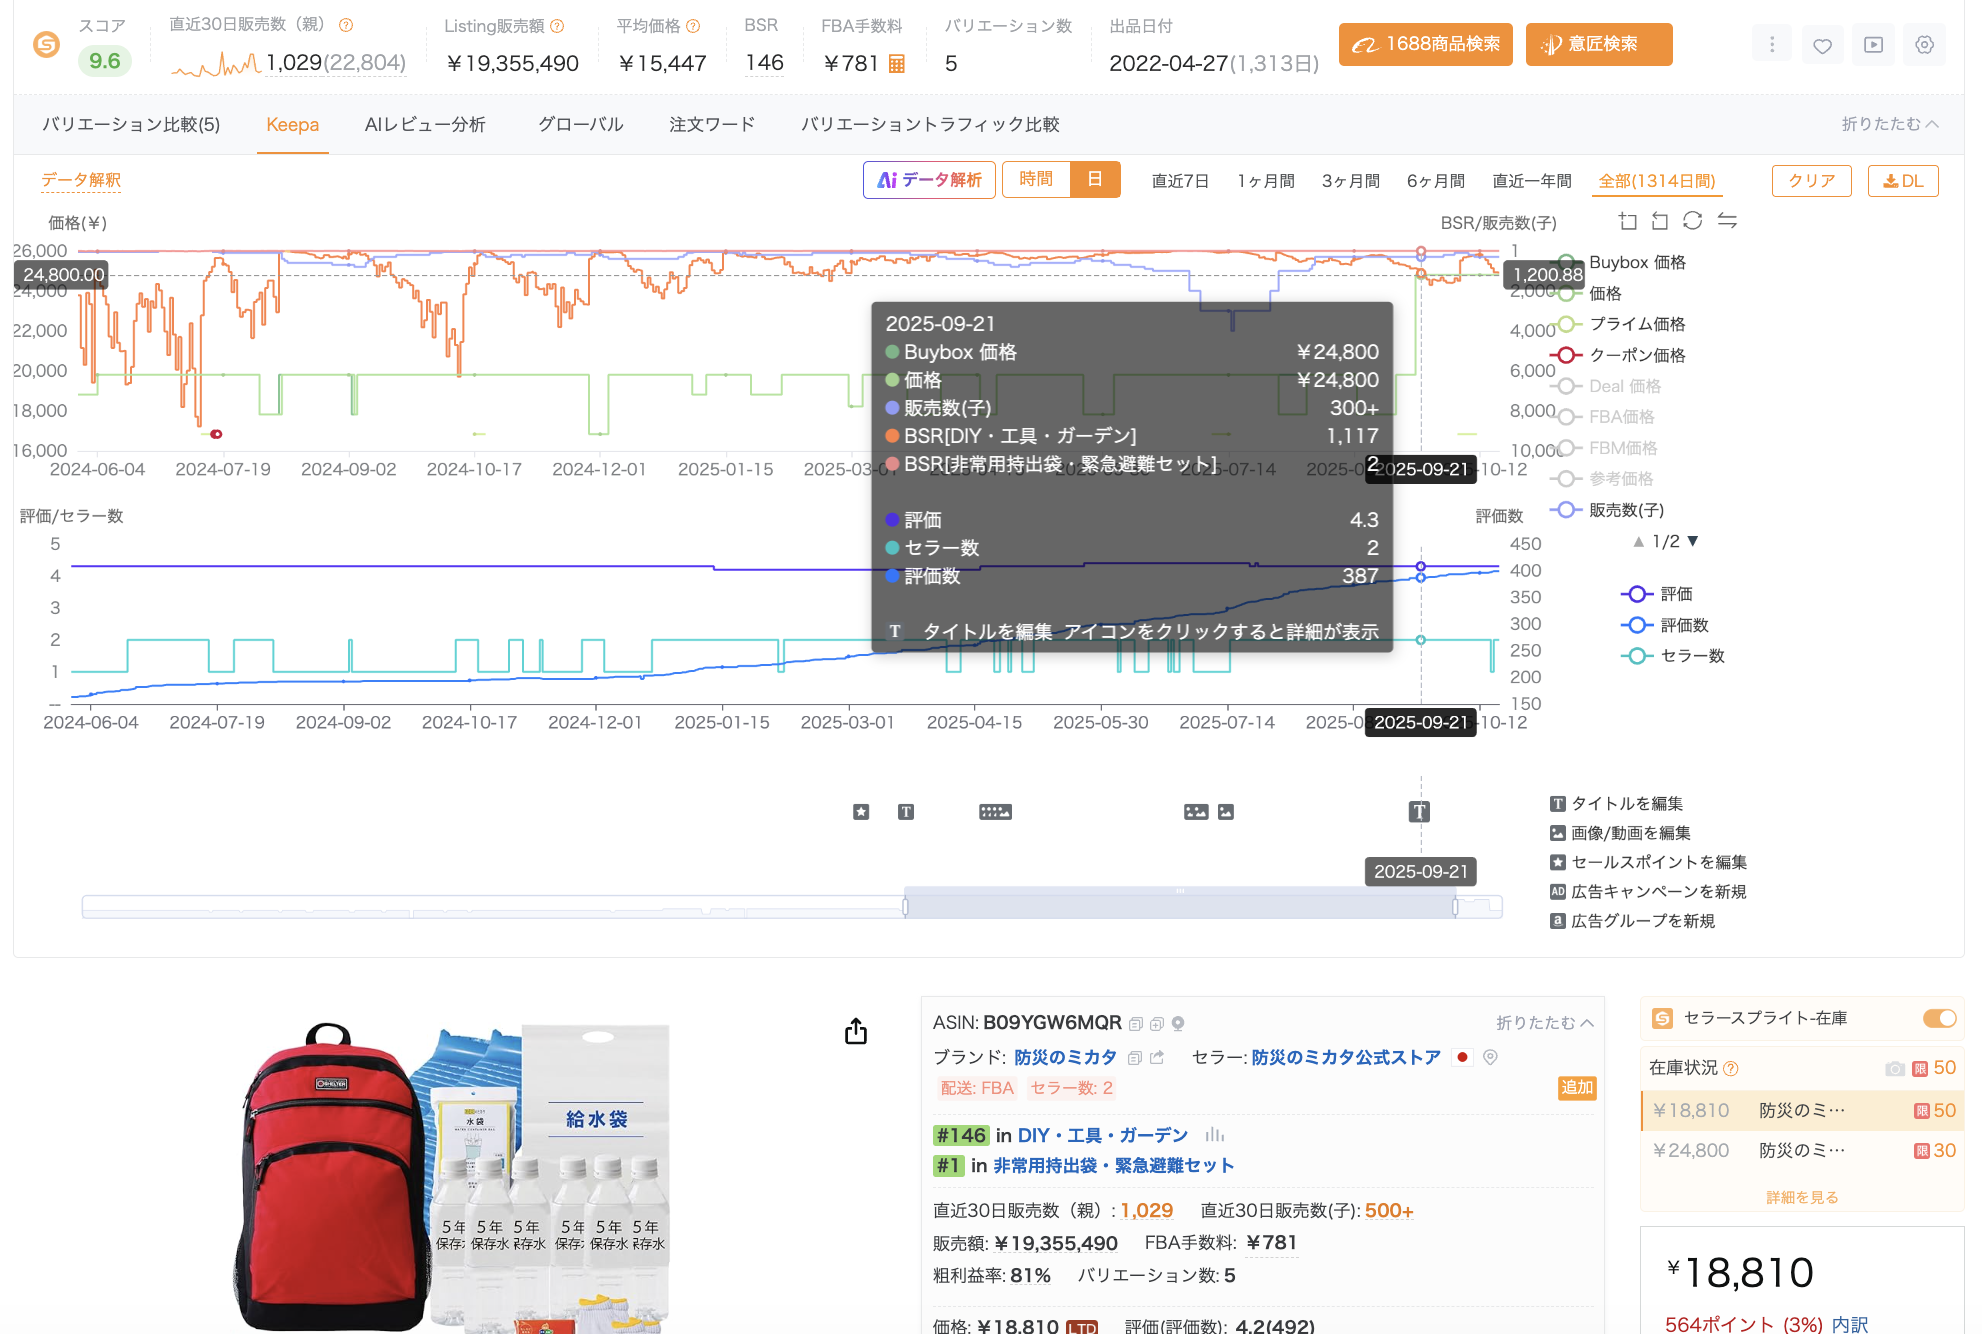
Task: Go to next legend page arrow
Action: click(x=1693, y=541)
